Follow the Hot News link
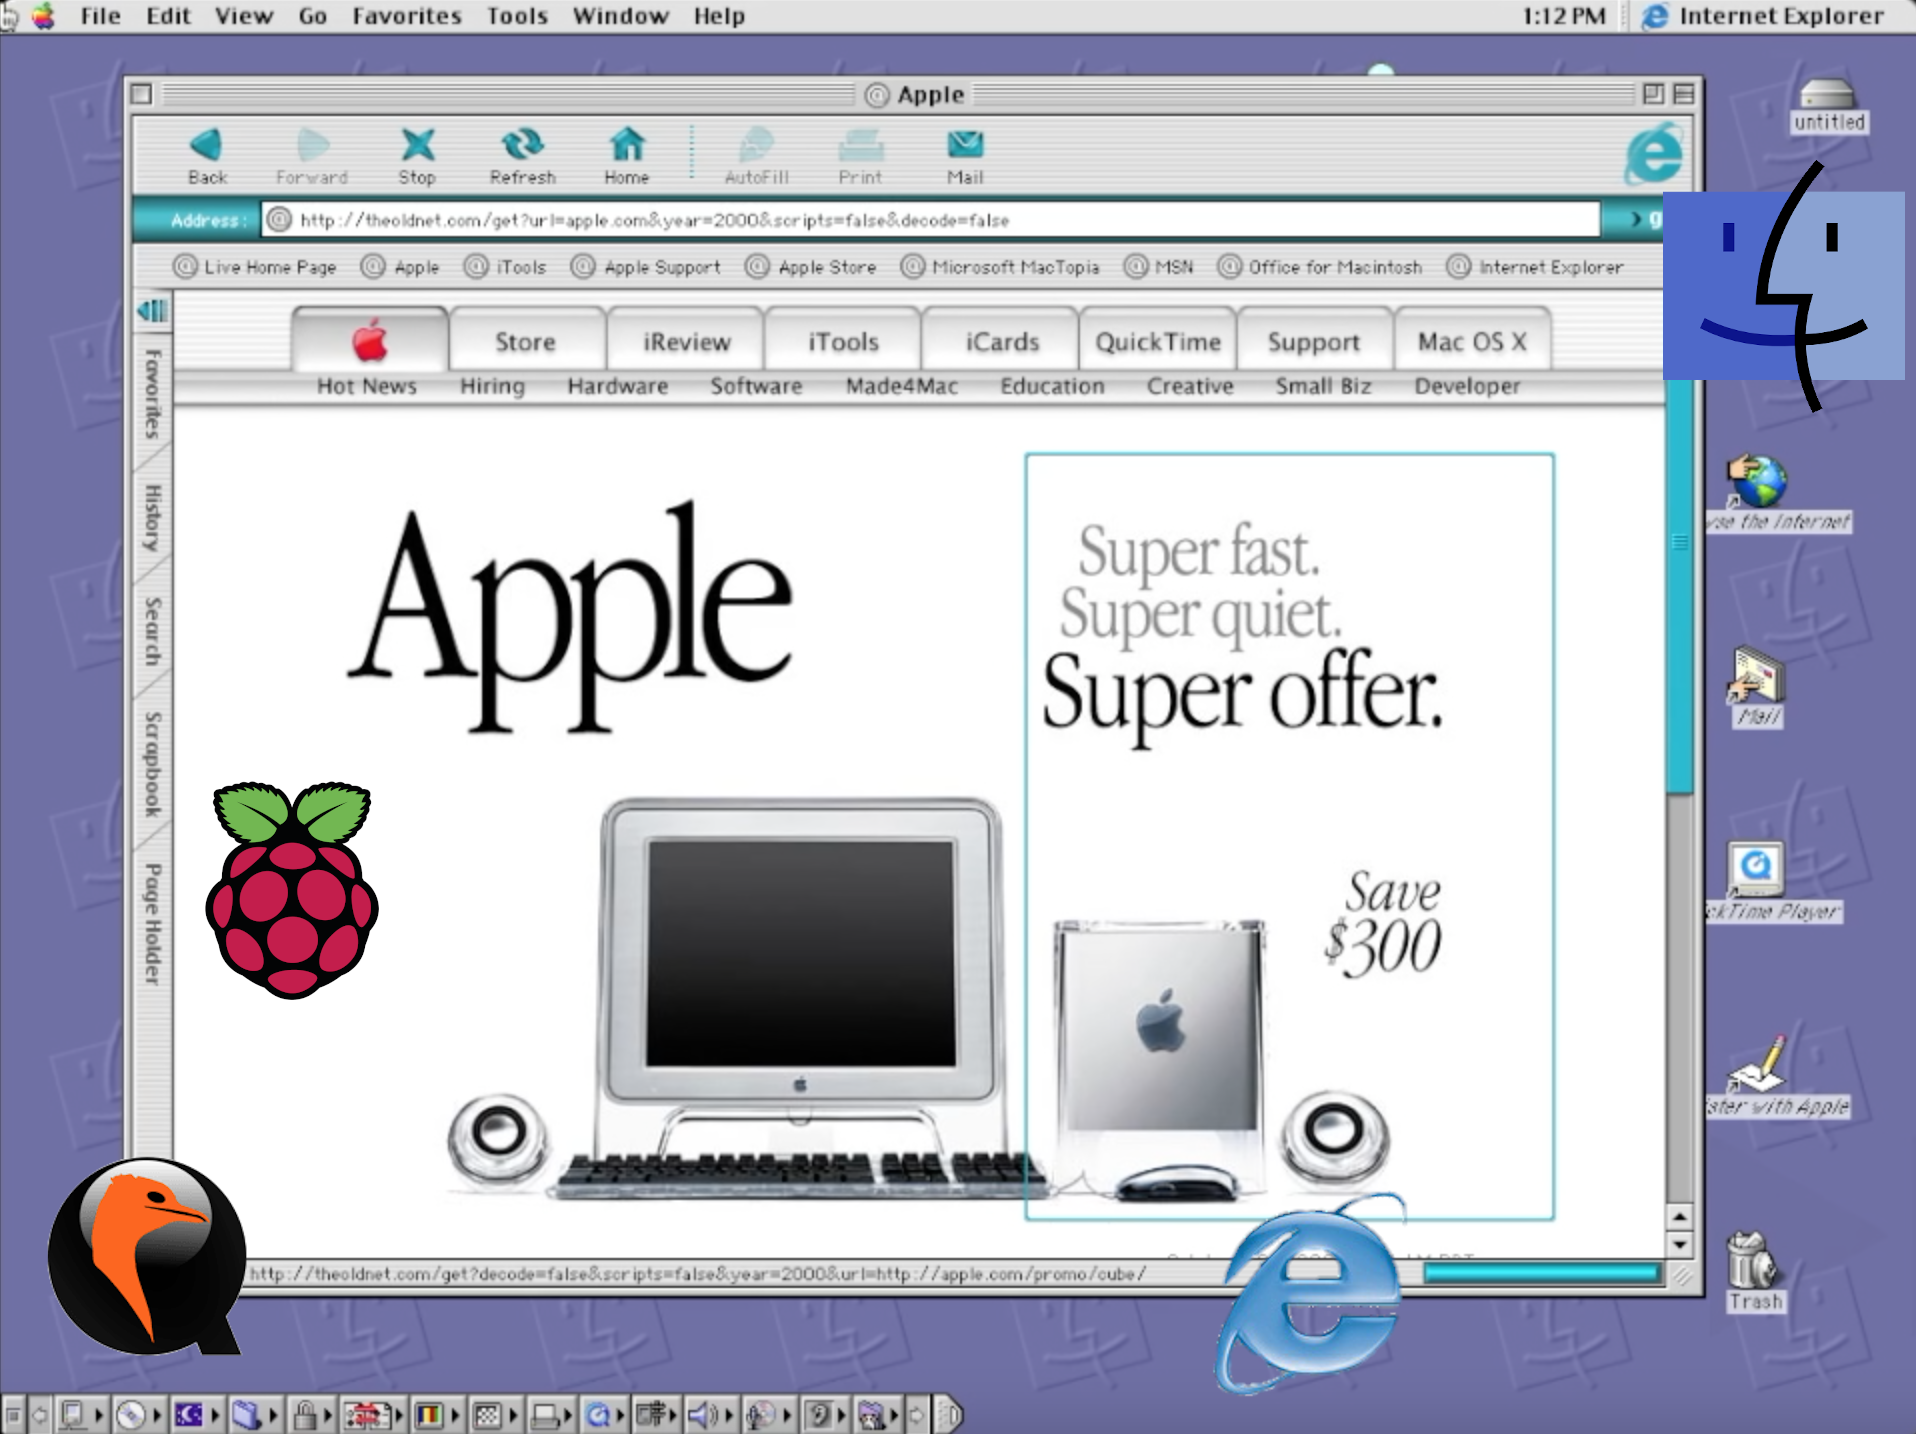Image resolution: width=1916 pixels, height=1434 pixels. [367, 386]
